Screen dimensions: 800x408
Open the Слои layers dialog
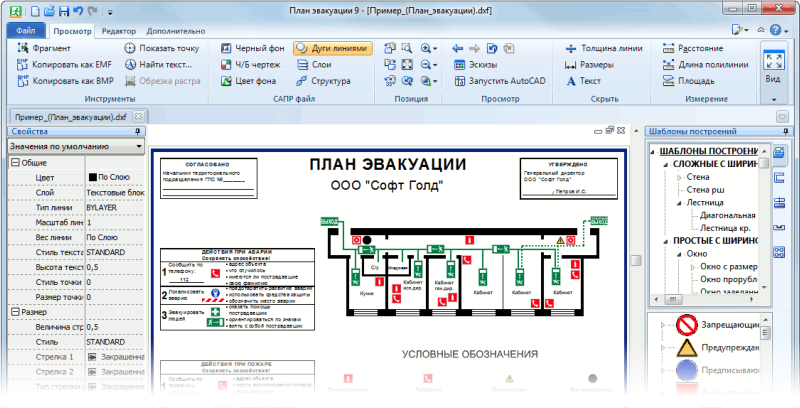click(x=314, y=64)
